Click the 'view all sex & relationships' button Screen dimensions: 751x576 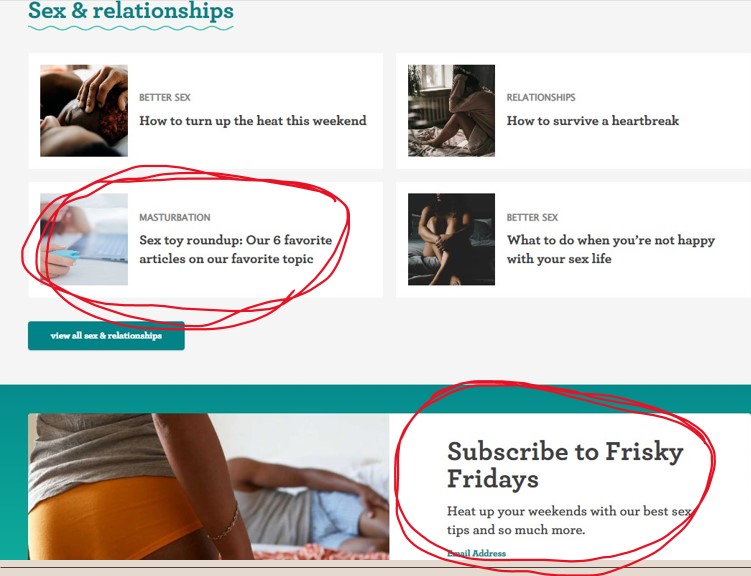(106, 336)
